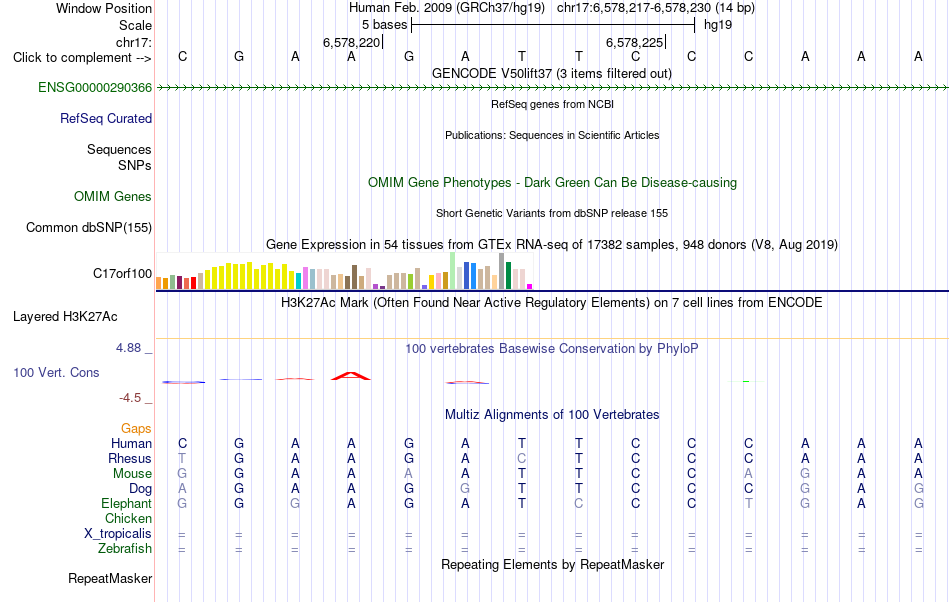
Task: Select the Dog alignment row label
Action: (x=140, y=489)
